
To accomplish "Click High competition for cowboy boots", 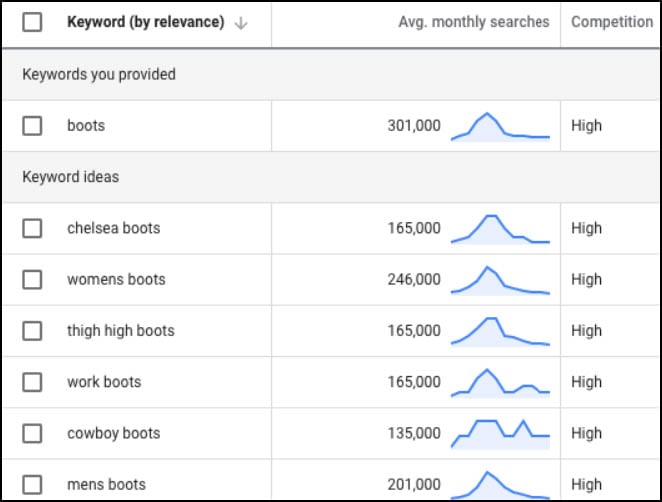I will click(x=586, y=434).
